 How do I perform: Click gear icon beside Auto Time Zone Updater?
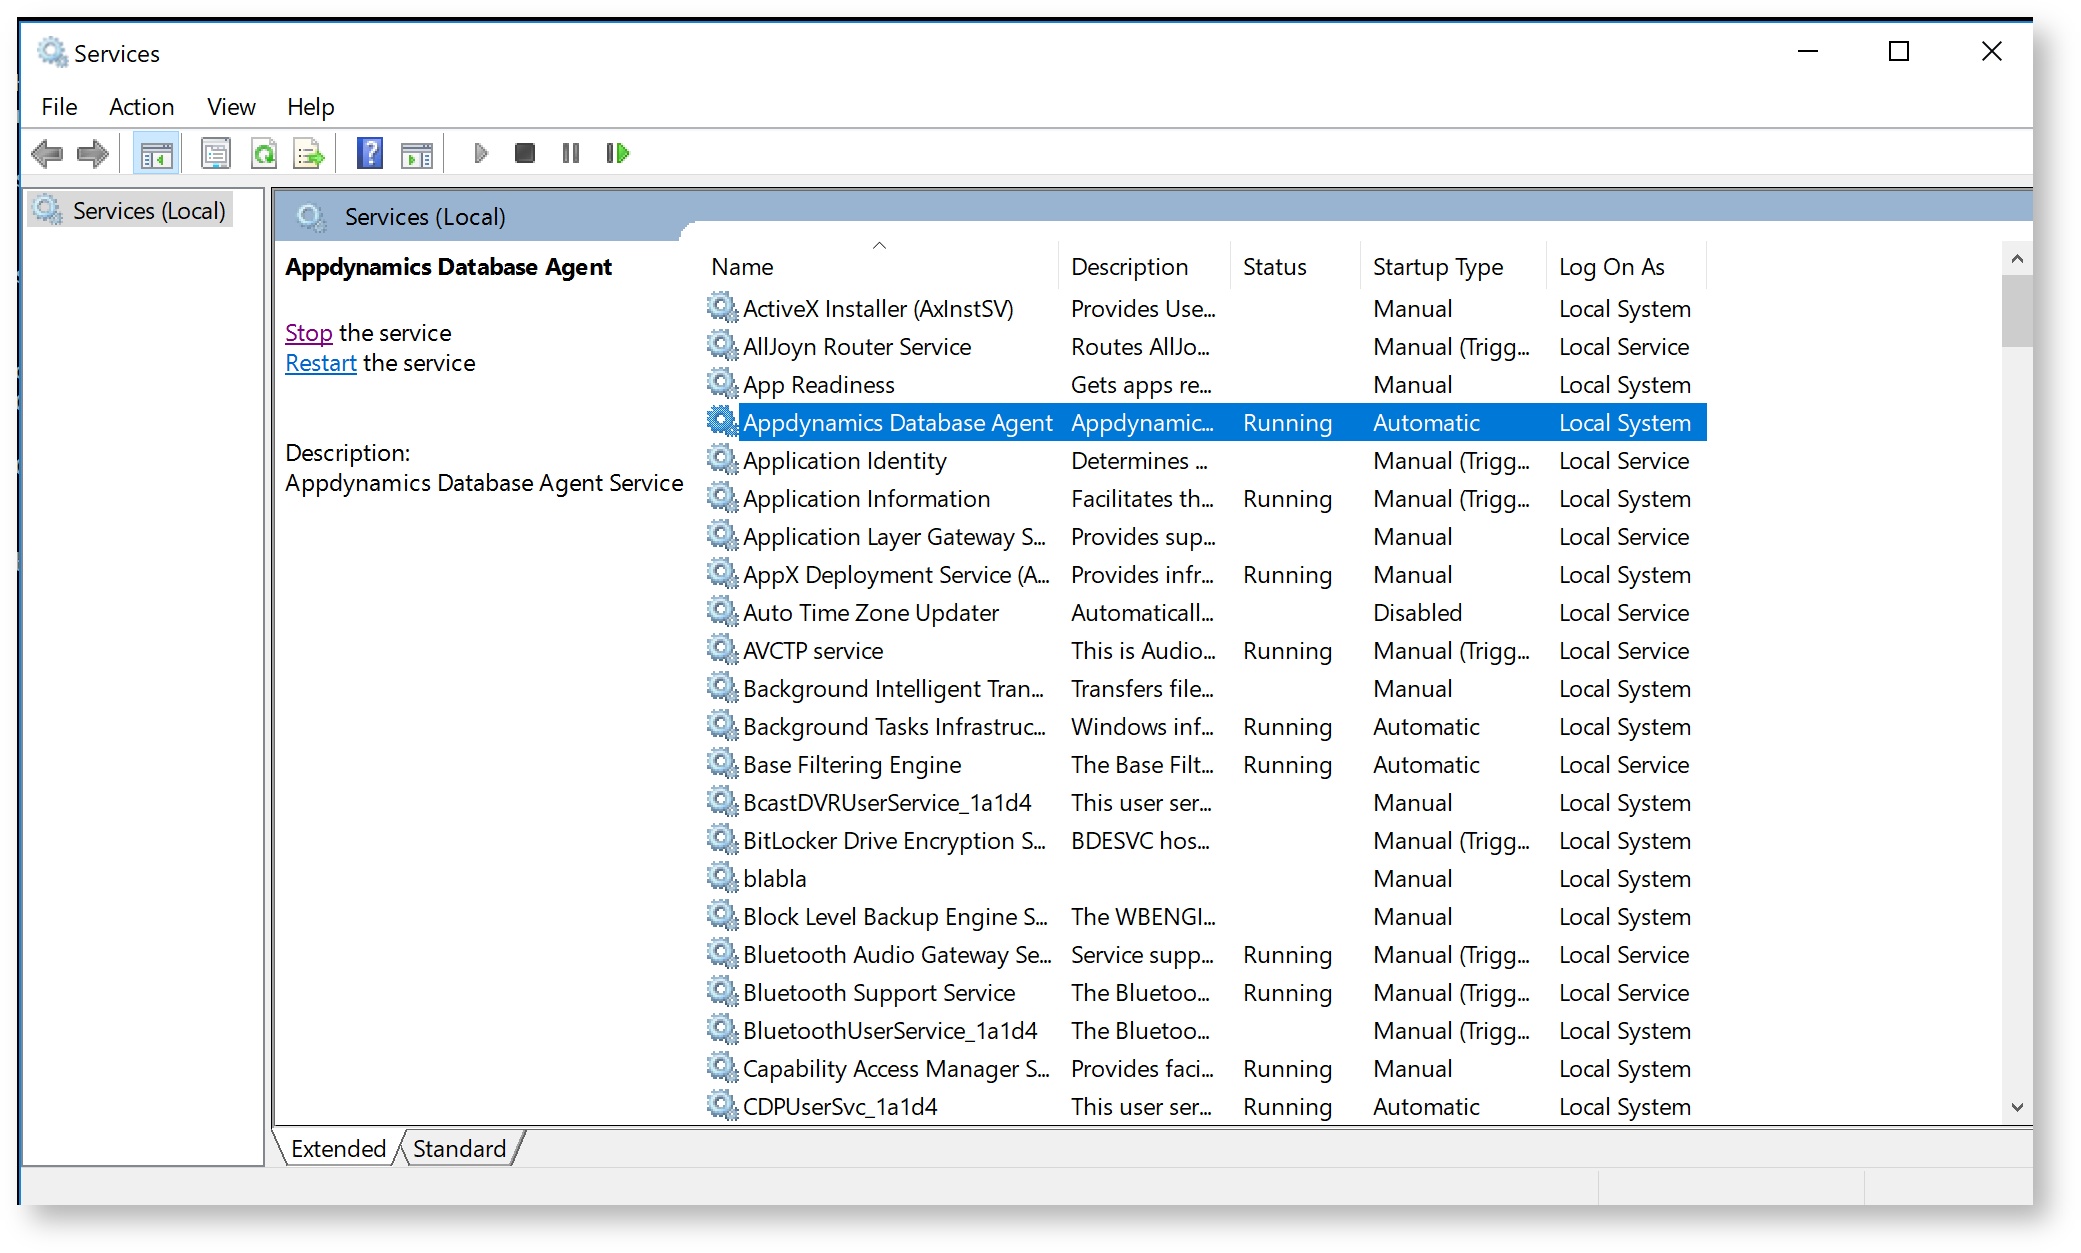pyautogui.click(x=722, y=611)
